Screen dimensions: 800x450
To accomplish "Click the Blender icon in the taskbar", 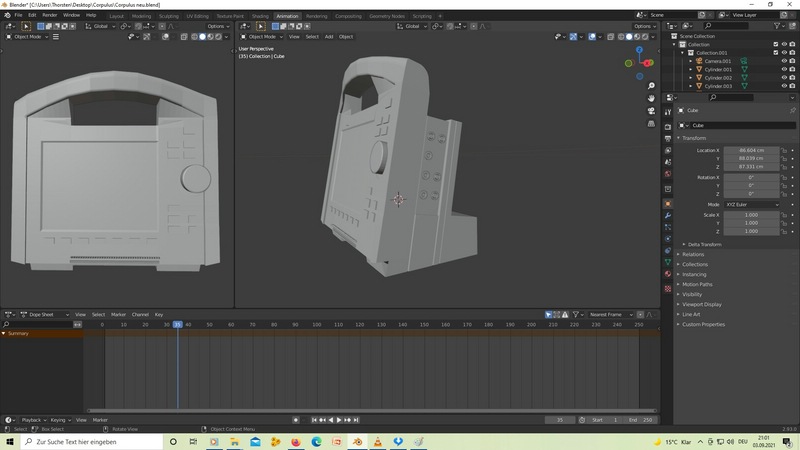I will coord(357,441).
